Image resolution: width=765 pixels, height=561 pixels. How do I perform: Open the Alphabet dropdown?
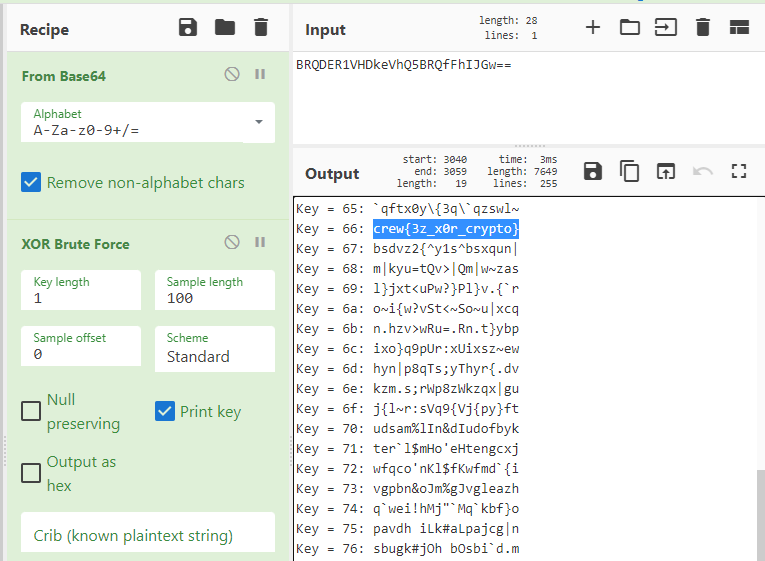coord(148,122)
